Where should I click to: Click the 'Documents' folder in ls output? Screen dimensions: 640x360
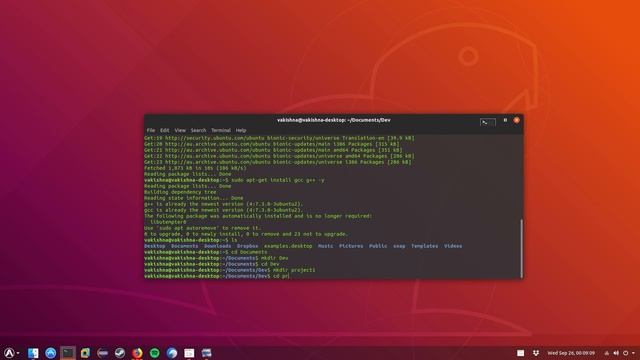click(x=184, y=246)
